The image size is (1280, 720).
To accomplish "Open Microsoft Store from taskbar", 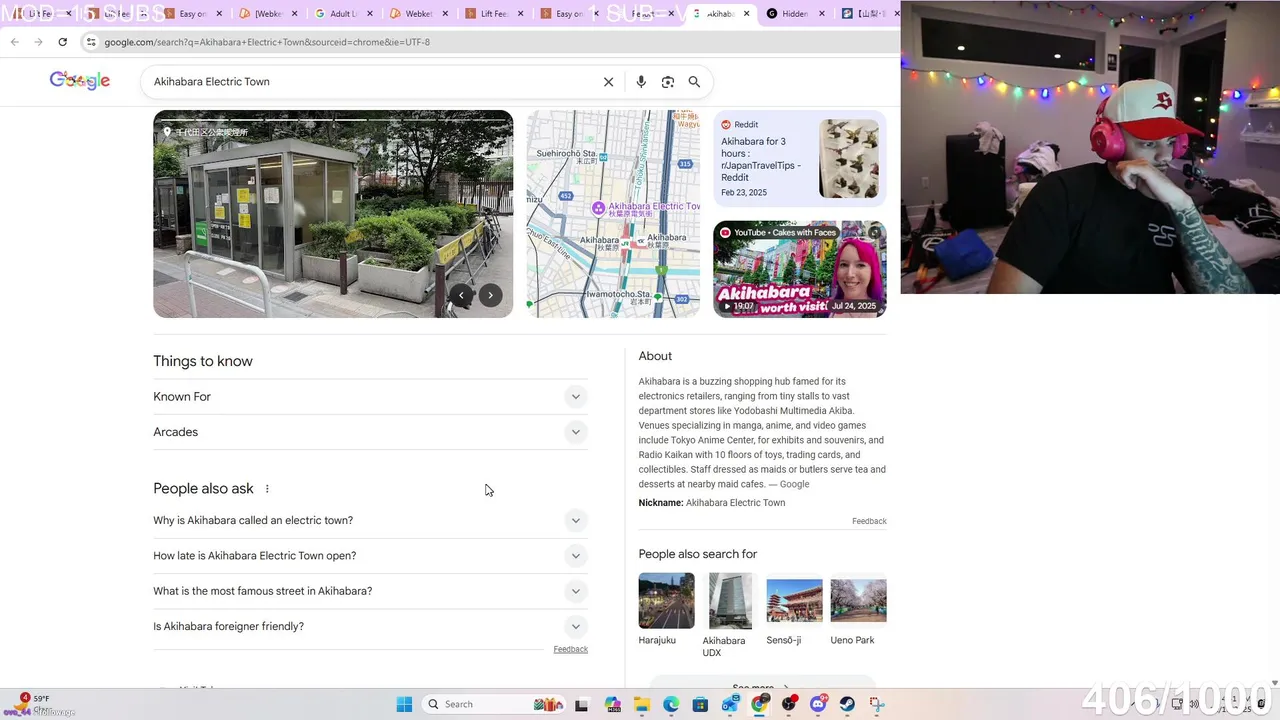I will 700,704.
